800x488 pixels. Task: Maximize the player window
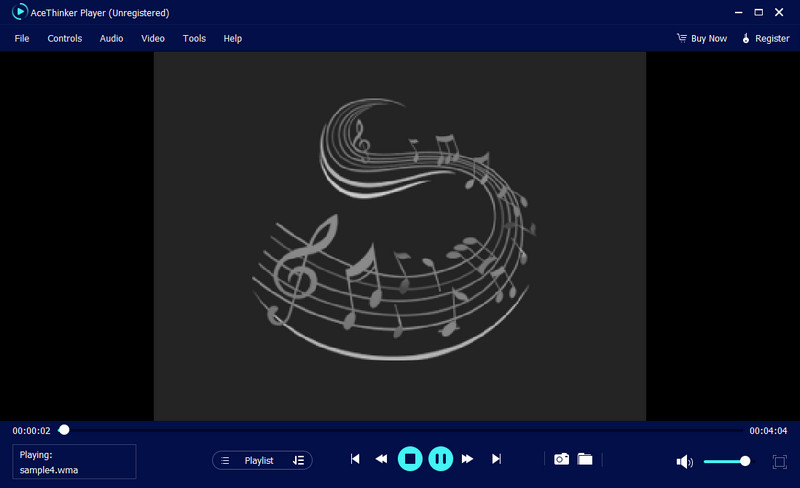(759, 12)
